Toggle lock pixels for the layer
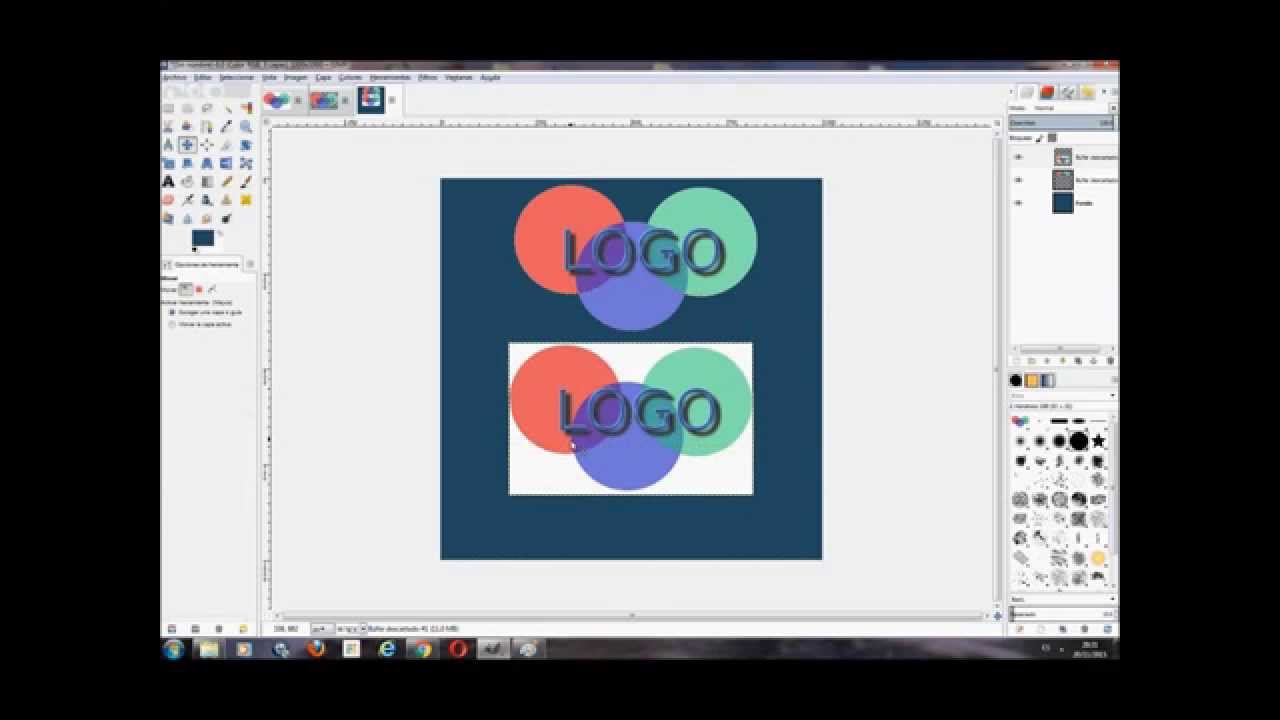This screenshot has width=1280, height=720. (1039, 137)
